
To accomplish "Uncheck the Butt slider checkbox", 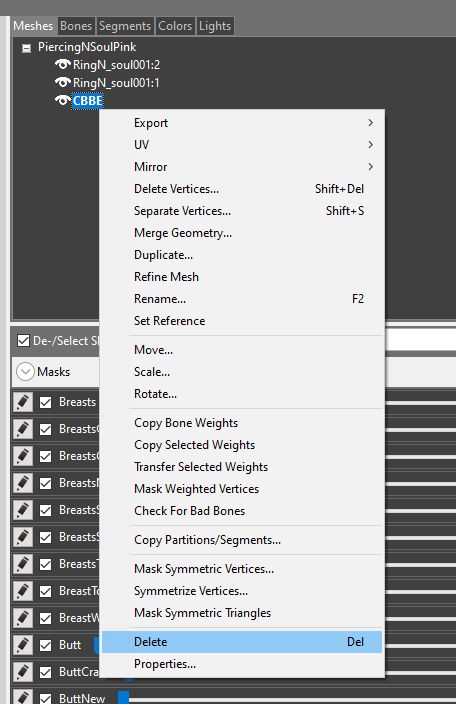I will [45, 645].
